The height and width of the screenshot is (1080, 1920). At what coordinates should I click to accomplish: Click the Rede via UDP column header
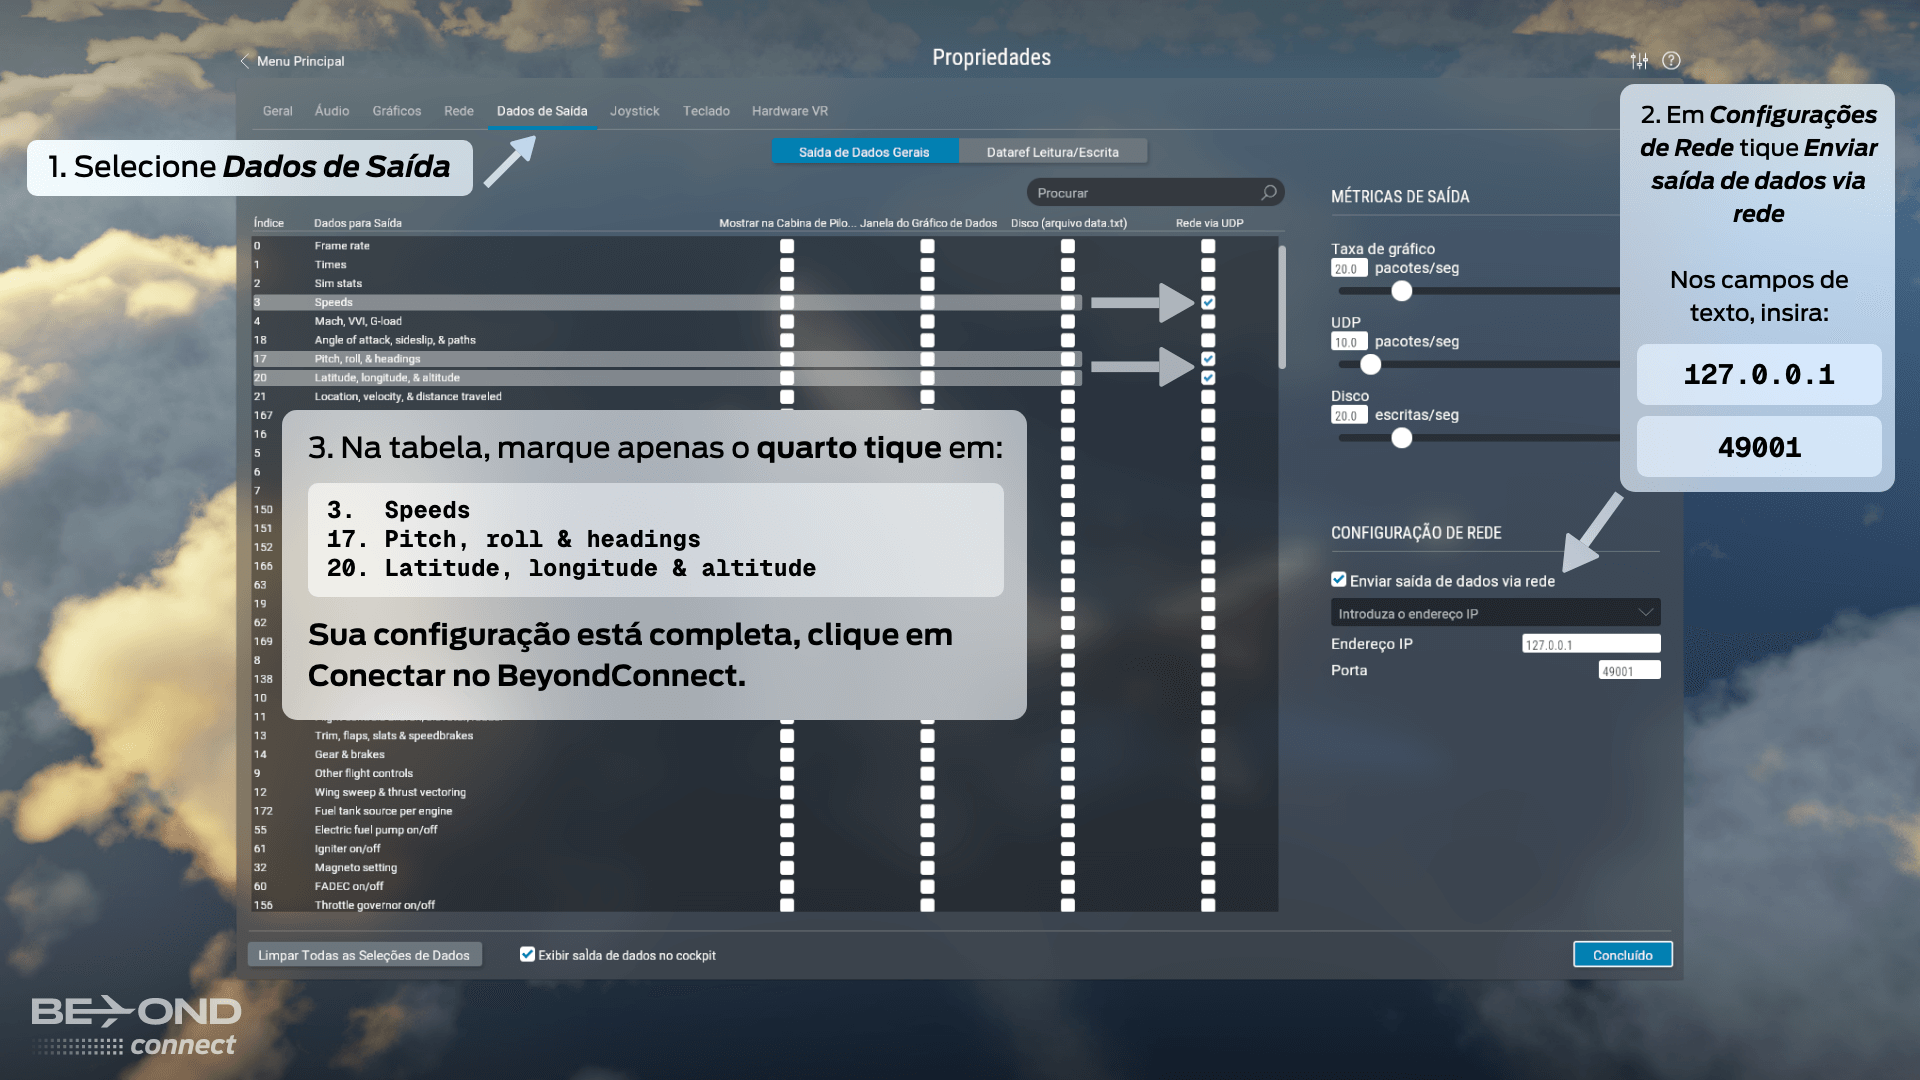[1210, 223]
